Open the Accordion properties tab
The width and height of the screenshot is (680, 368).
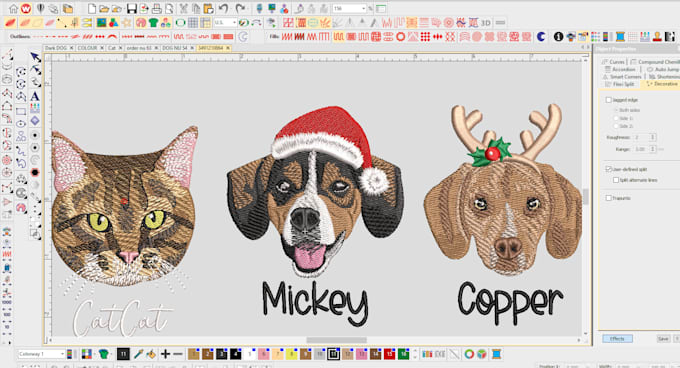point(621,69)
